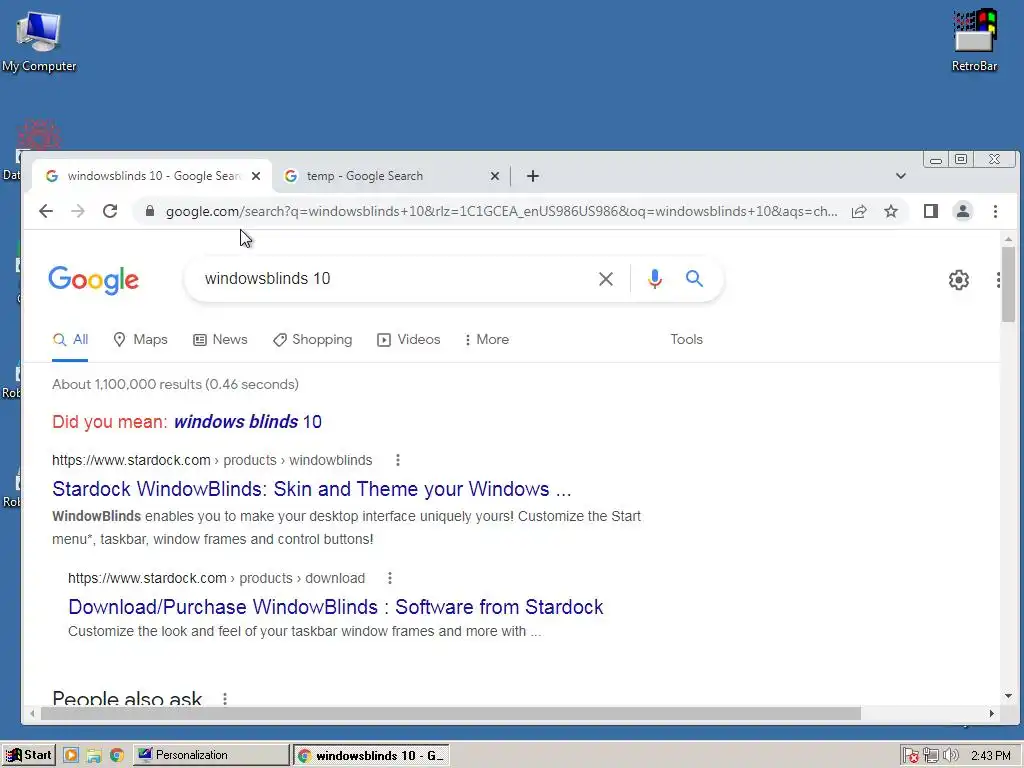The width and height of the screenshot is (1024, 768).
Task: Go back using Chrome's back arrow
Action: tap(46, 211)
